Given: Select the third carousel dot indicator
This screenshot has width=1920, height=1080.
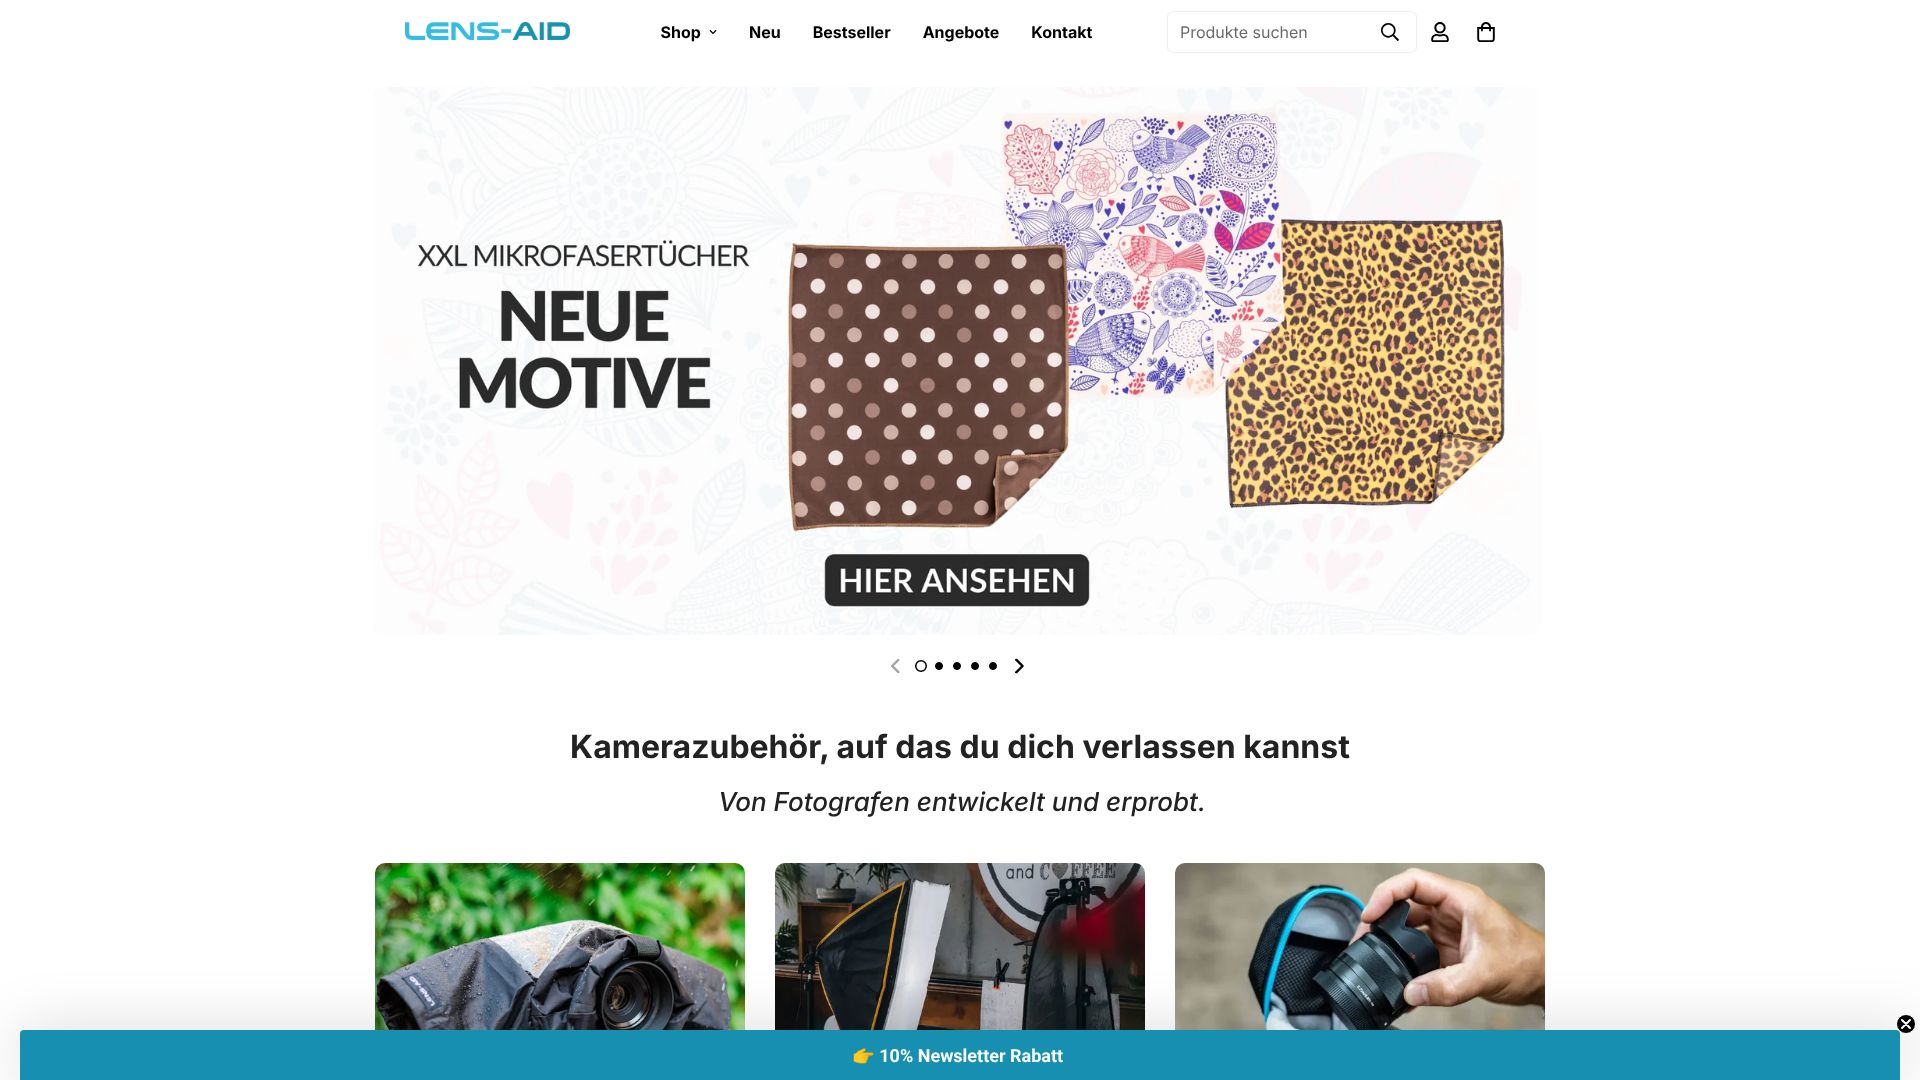Looking at the screenshot, I should 957,666.
